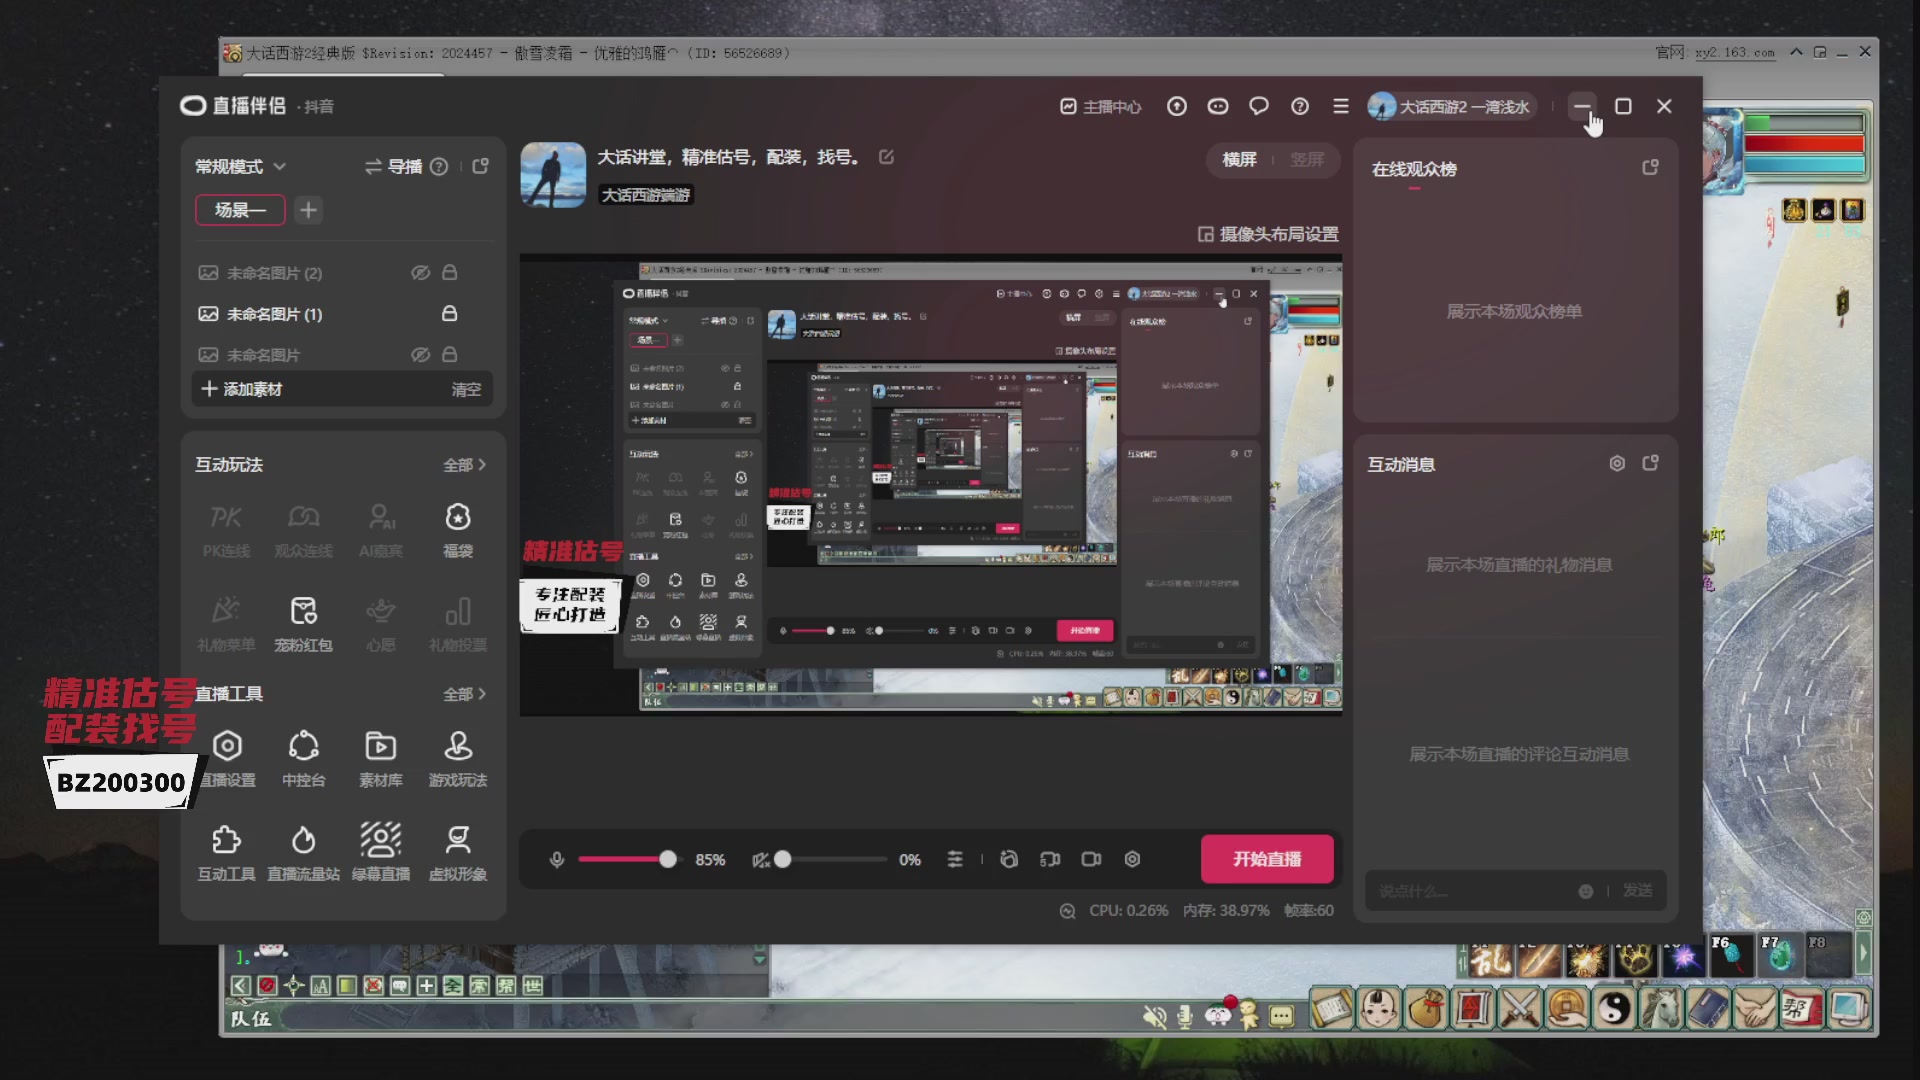Open the 主播中心 anchor center
The height and width of the screenshot is (1080, 1920).
(x=1100, y=107)
